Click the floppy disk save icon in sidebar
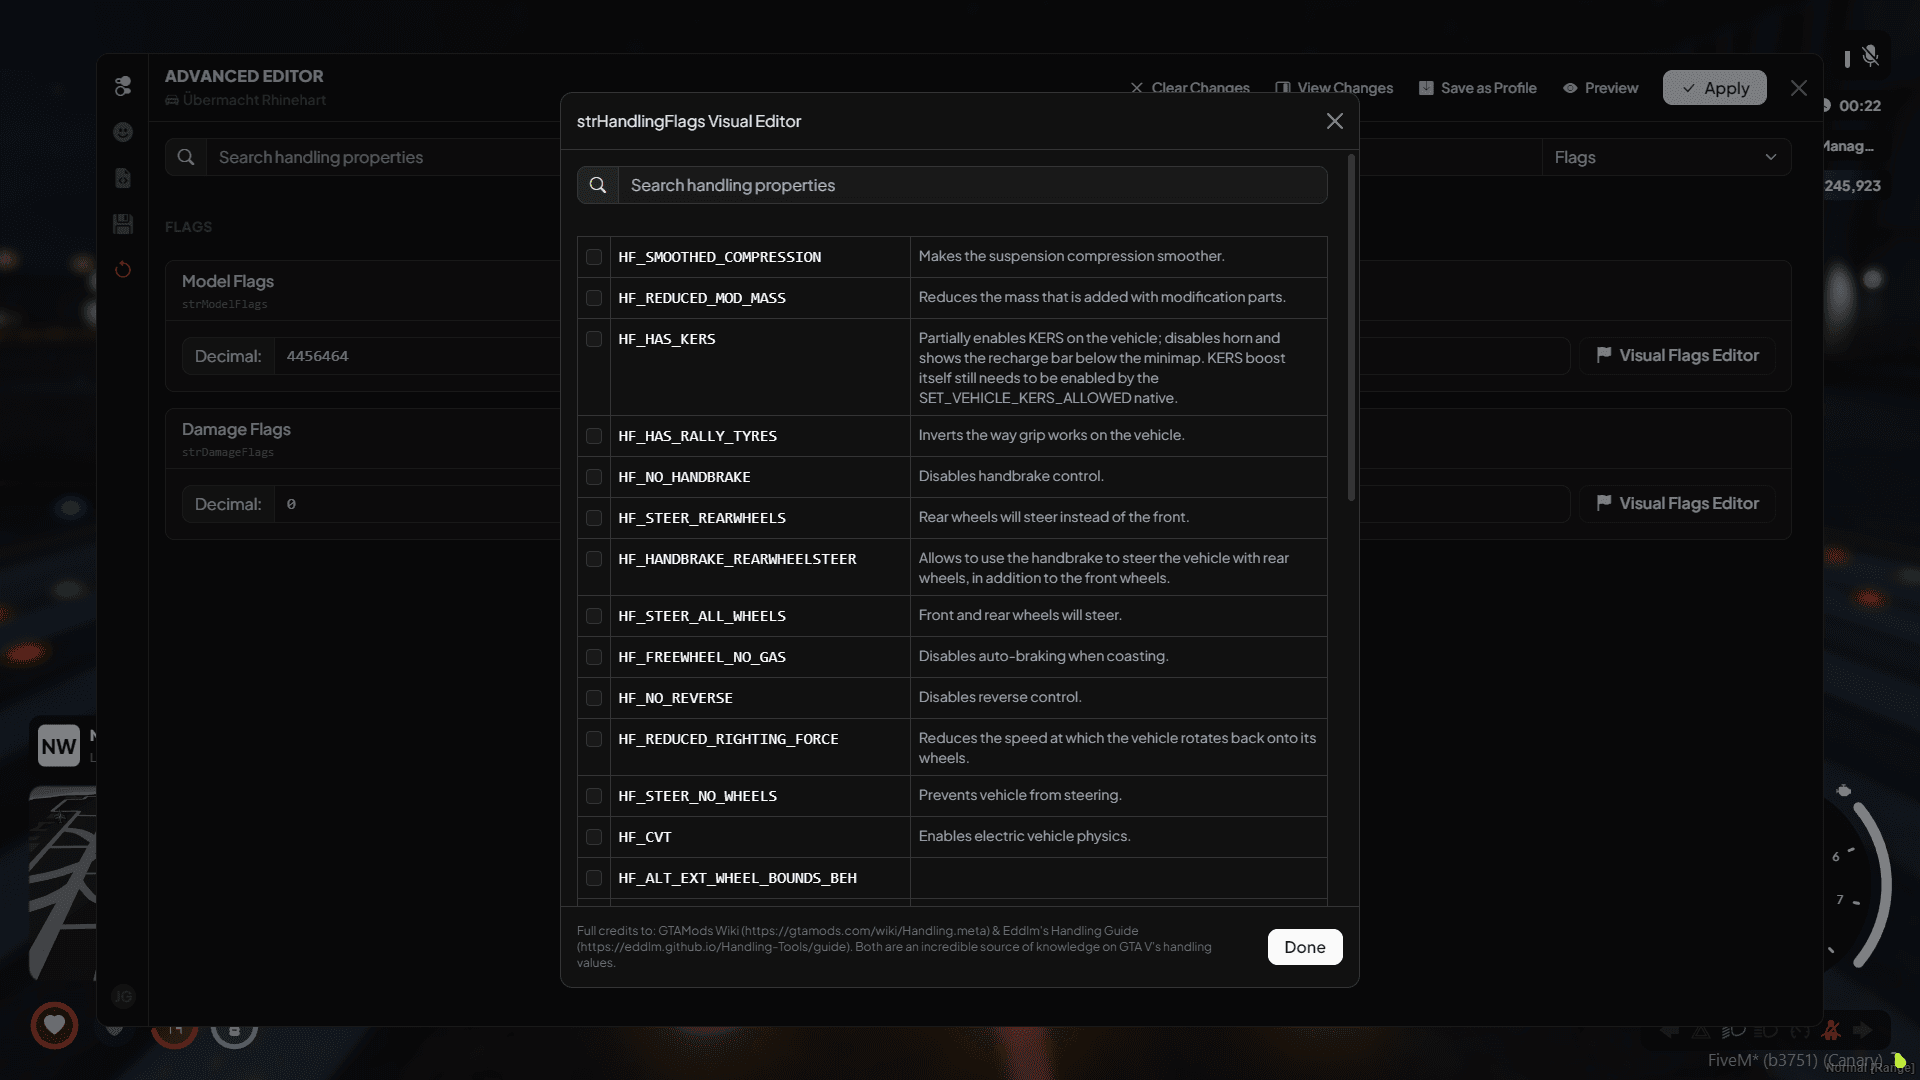Screen dimensions: 1920x1080 [x=123, y=224]
